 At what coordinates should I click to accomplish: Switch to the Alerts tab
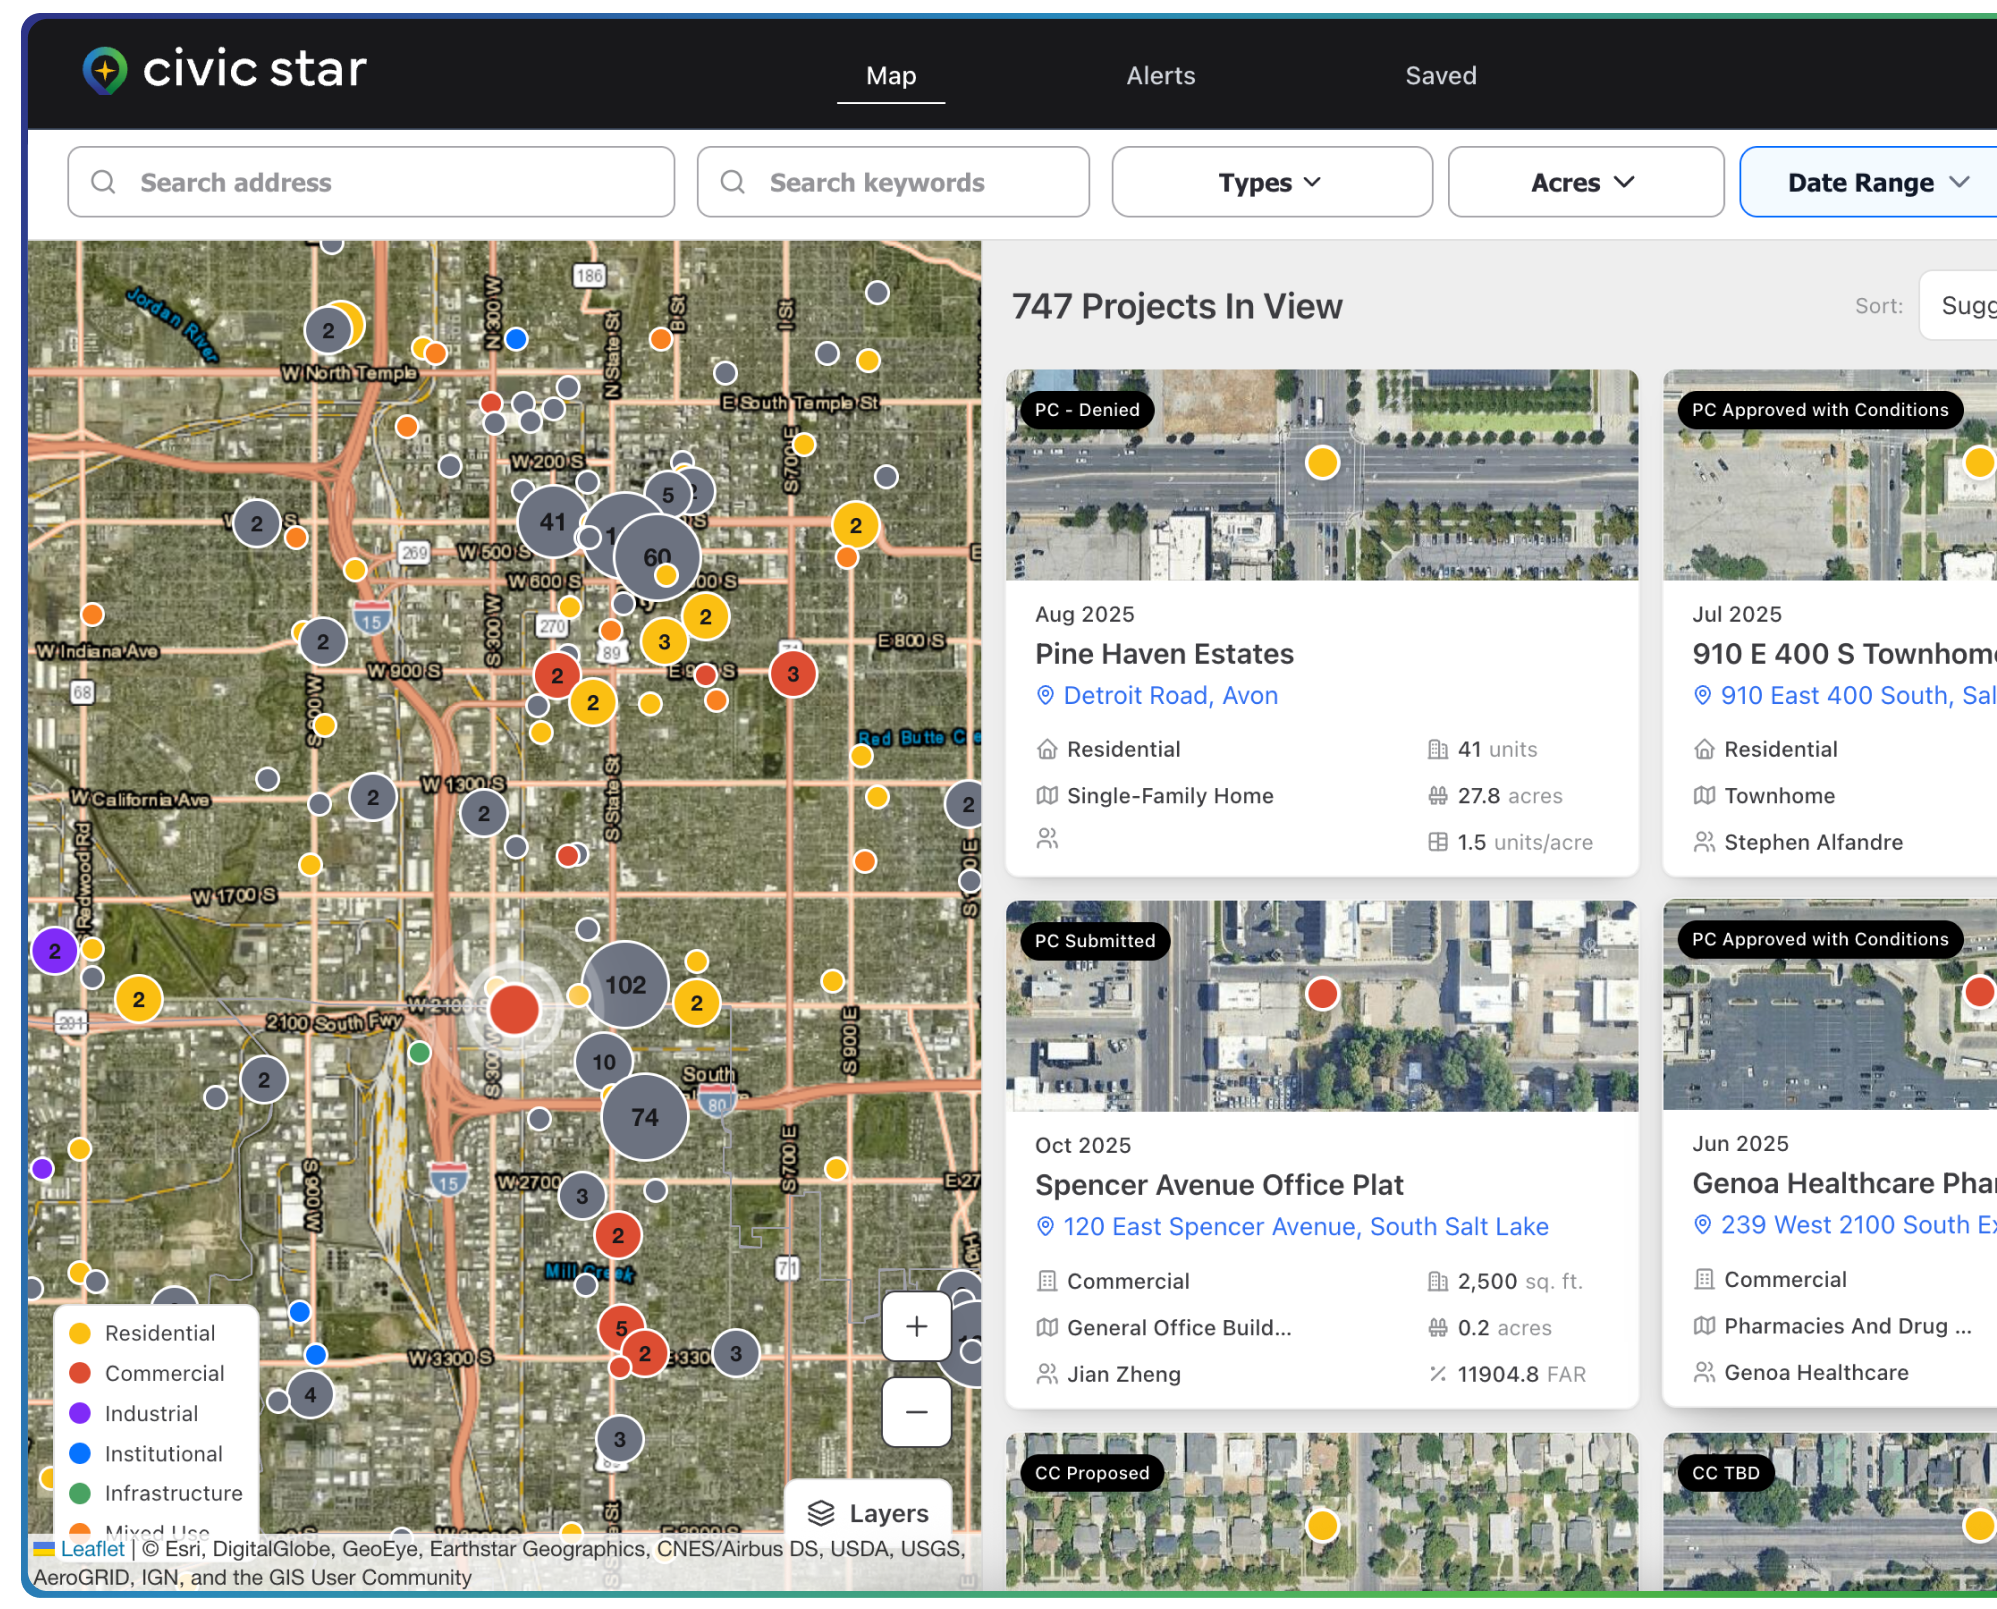pos(1160,76)
